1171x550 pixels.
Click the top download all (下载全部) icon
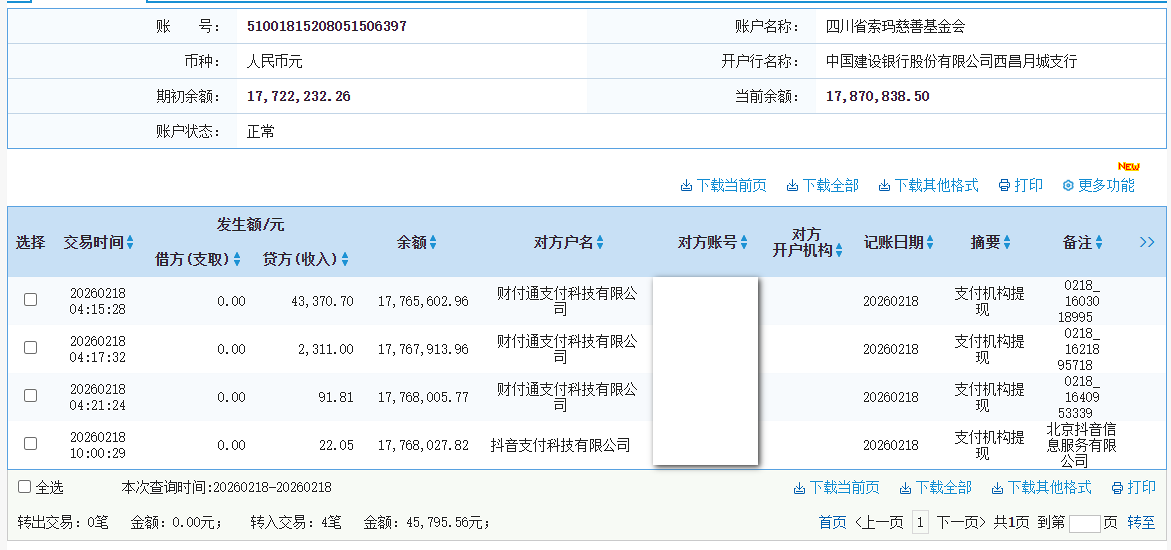(792, 186)
